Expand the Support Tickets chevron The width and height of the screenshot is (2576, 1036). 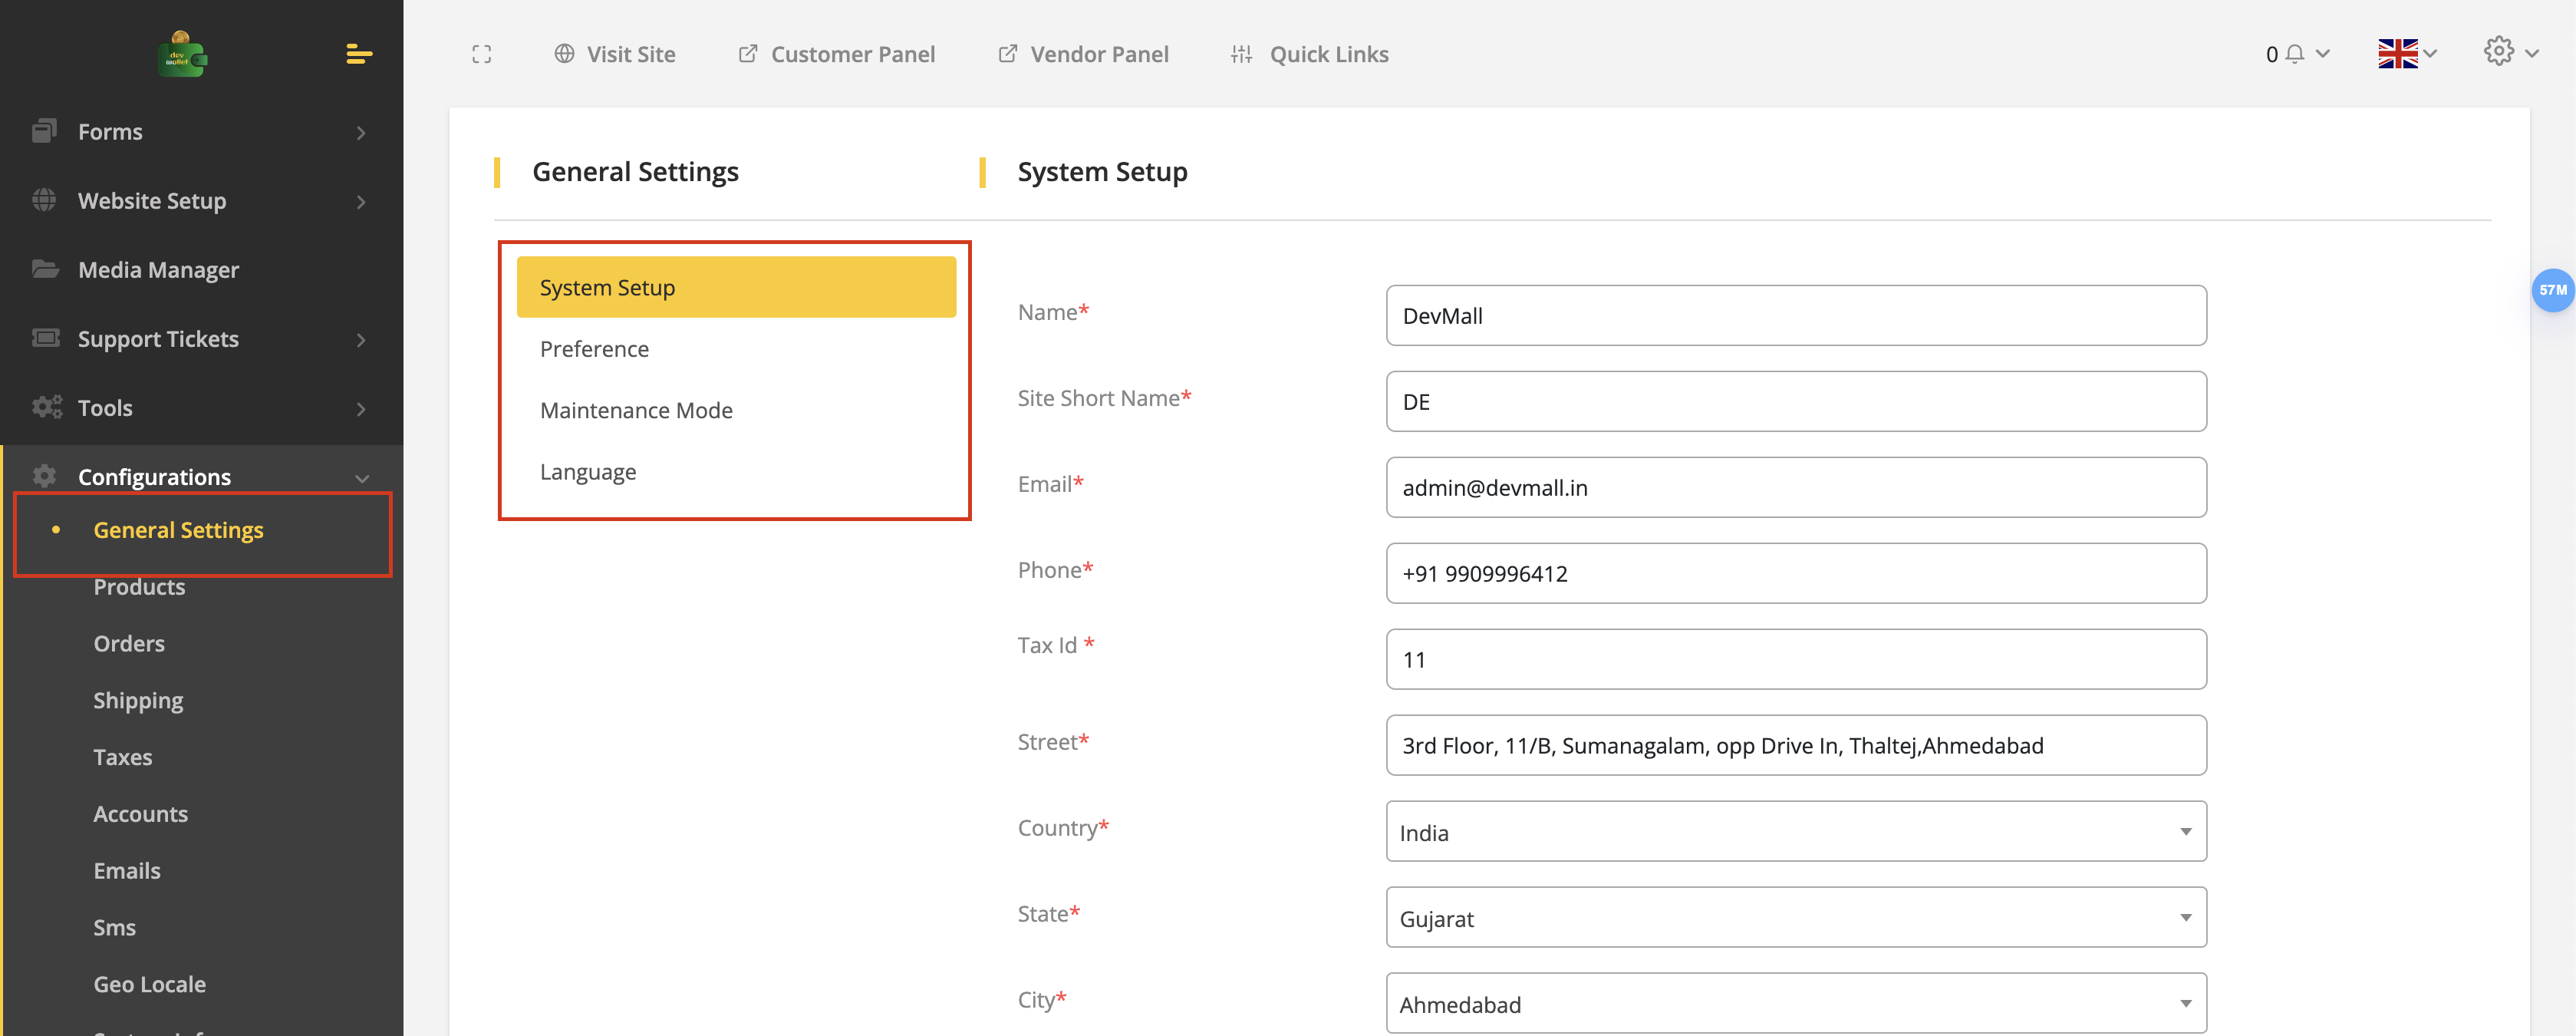click(x=361, y=339)
